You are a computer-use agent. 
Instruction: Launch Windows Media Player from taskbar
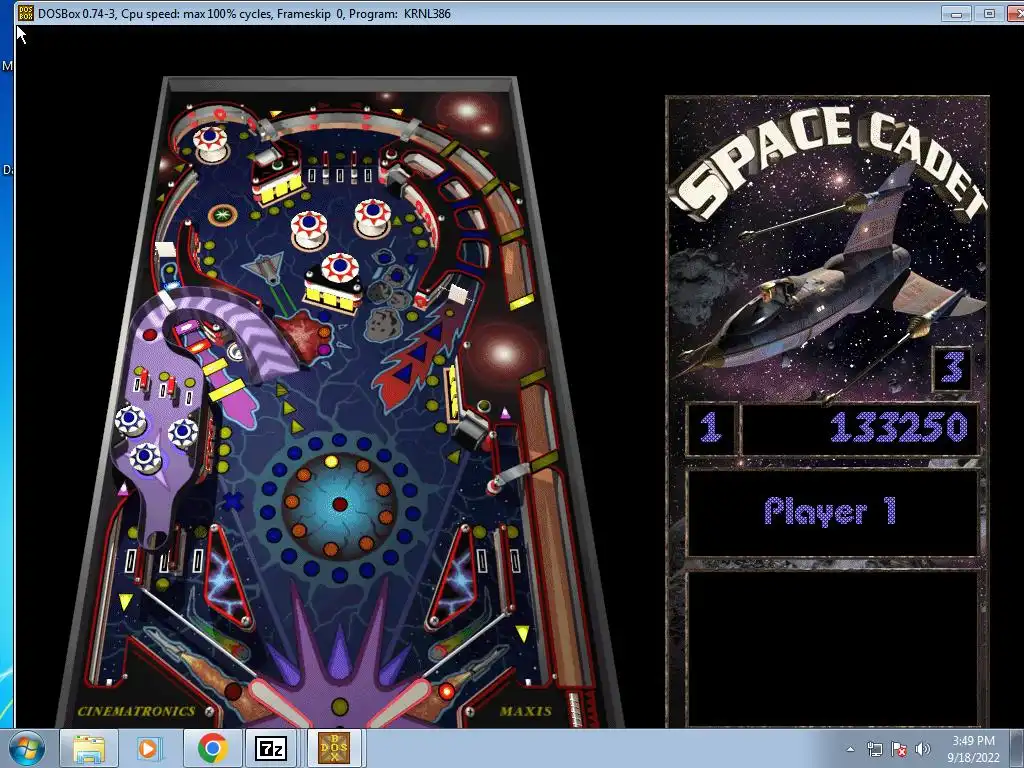click(148, 748)
